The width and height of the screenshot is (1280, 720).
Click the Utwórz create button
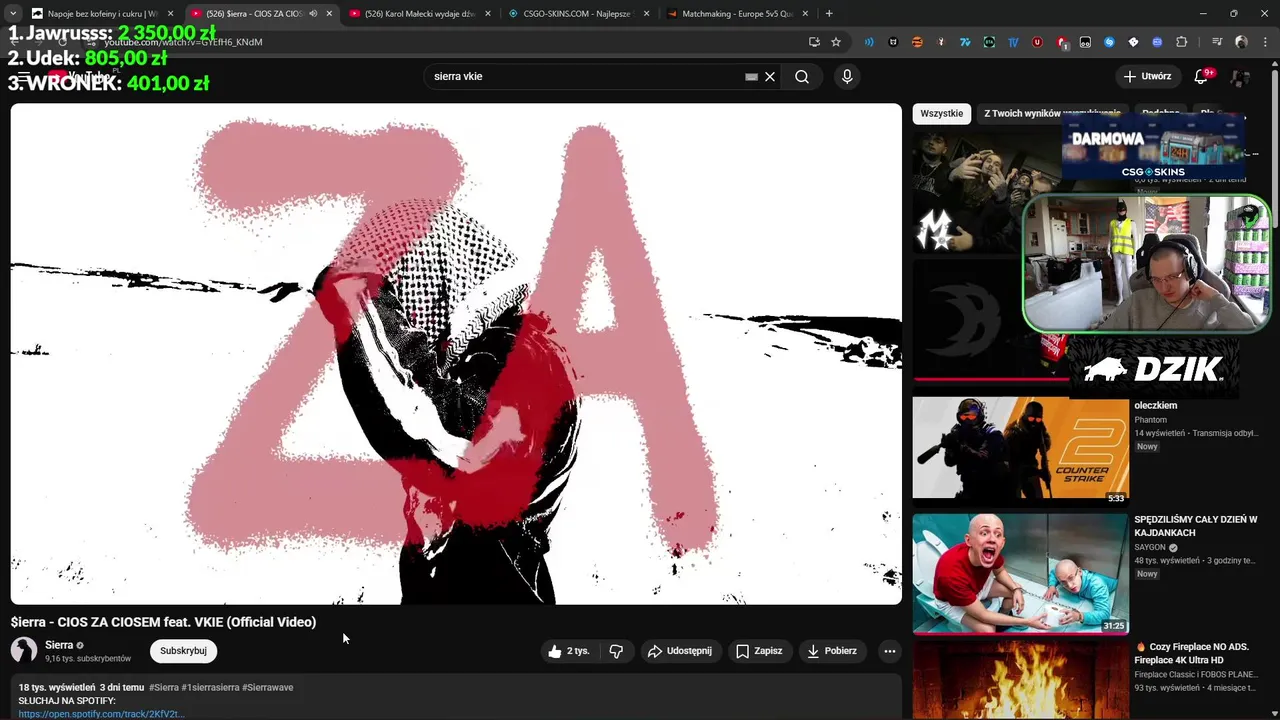pyautogui.click(x=1147, y=76)
